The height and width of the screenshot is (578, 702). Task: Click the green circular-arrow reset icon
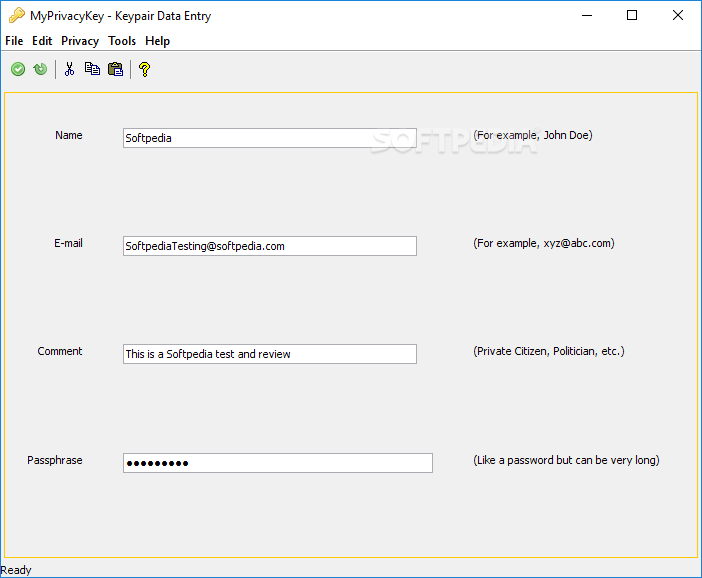pos(40,69)
